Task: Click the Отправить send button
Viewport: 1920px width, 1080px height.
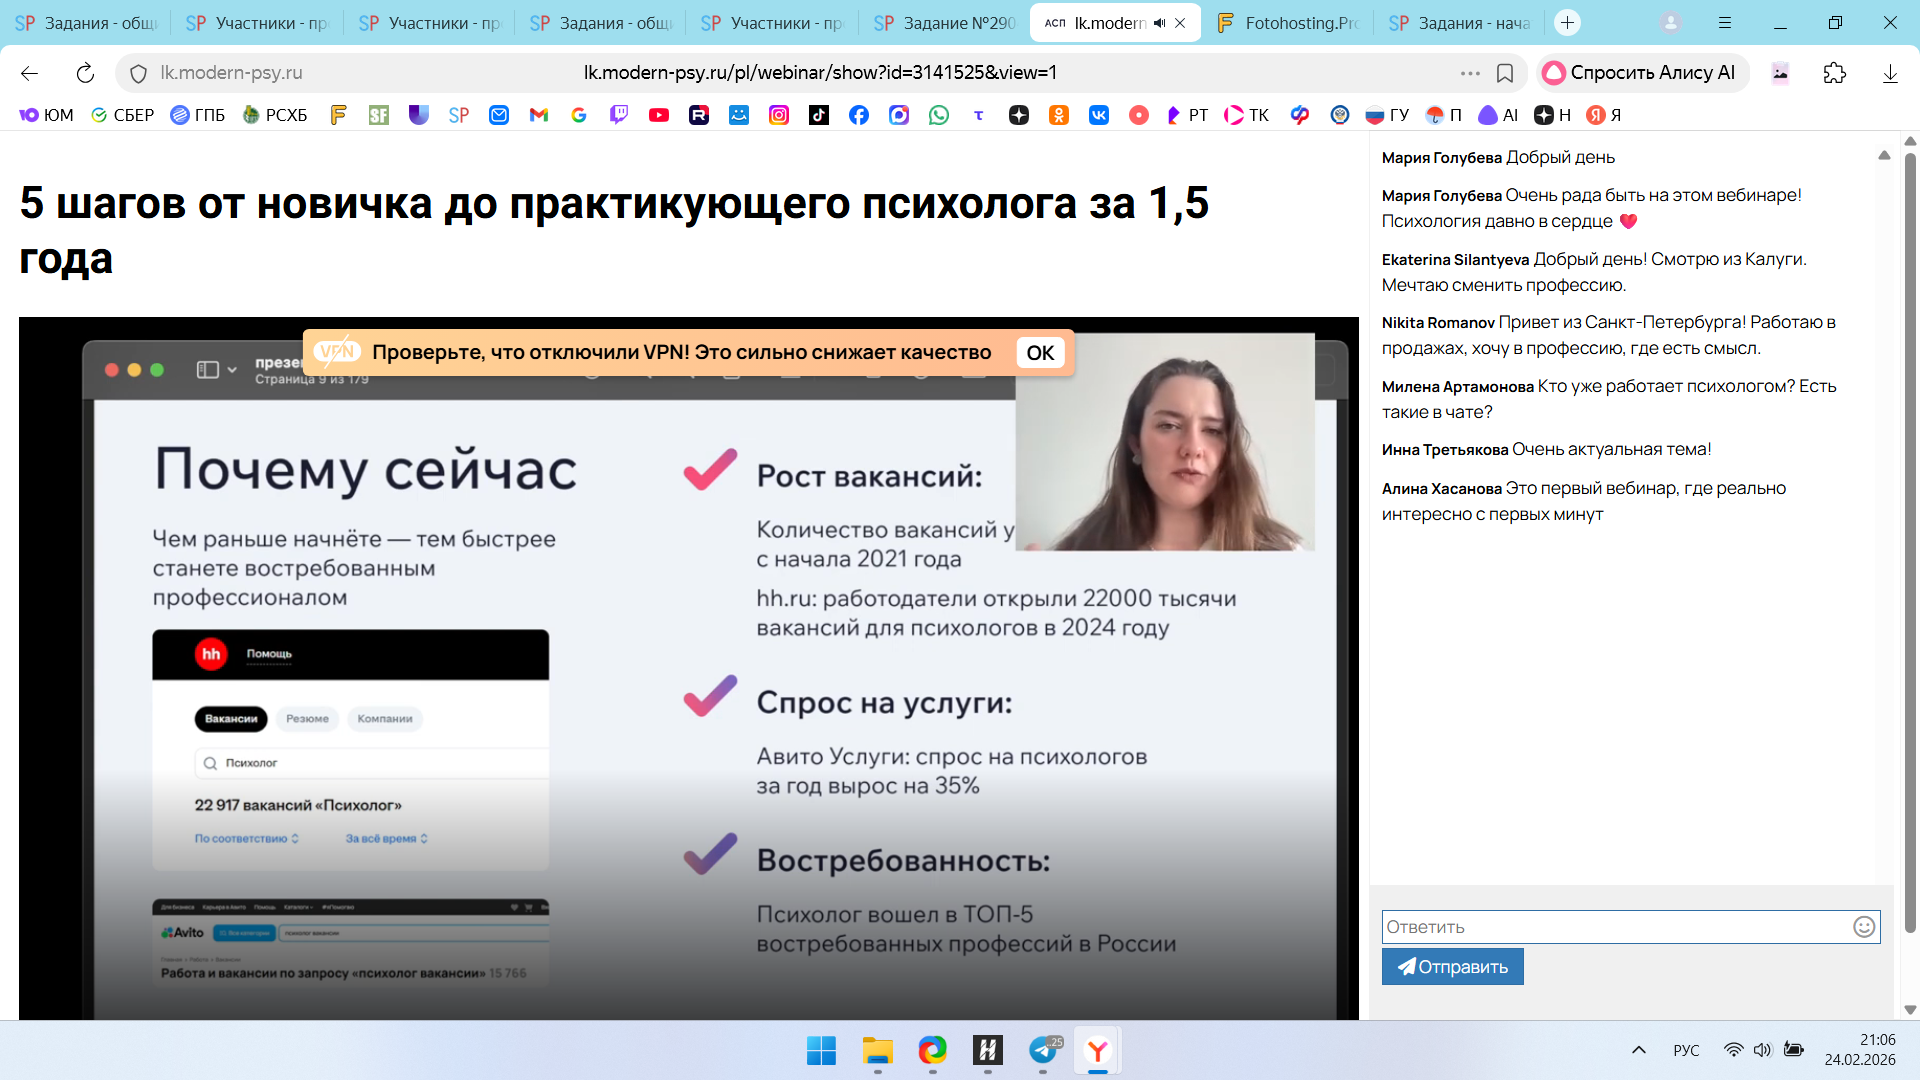Action: (x=1452, y=967)
